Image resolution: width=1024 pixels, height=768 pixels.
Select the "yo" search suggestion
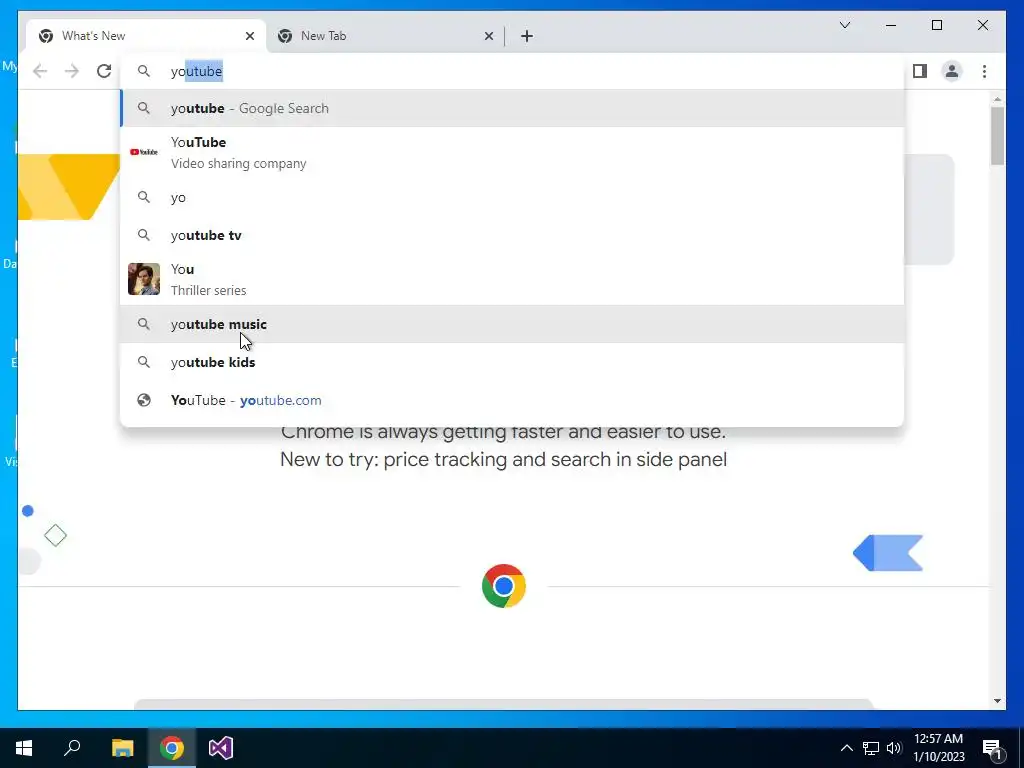[x=513, y=197]
